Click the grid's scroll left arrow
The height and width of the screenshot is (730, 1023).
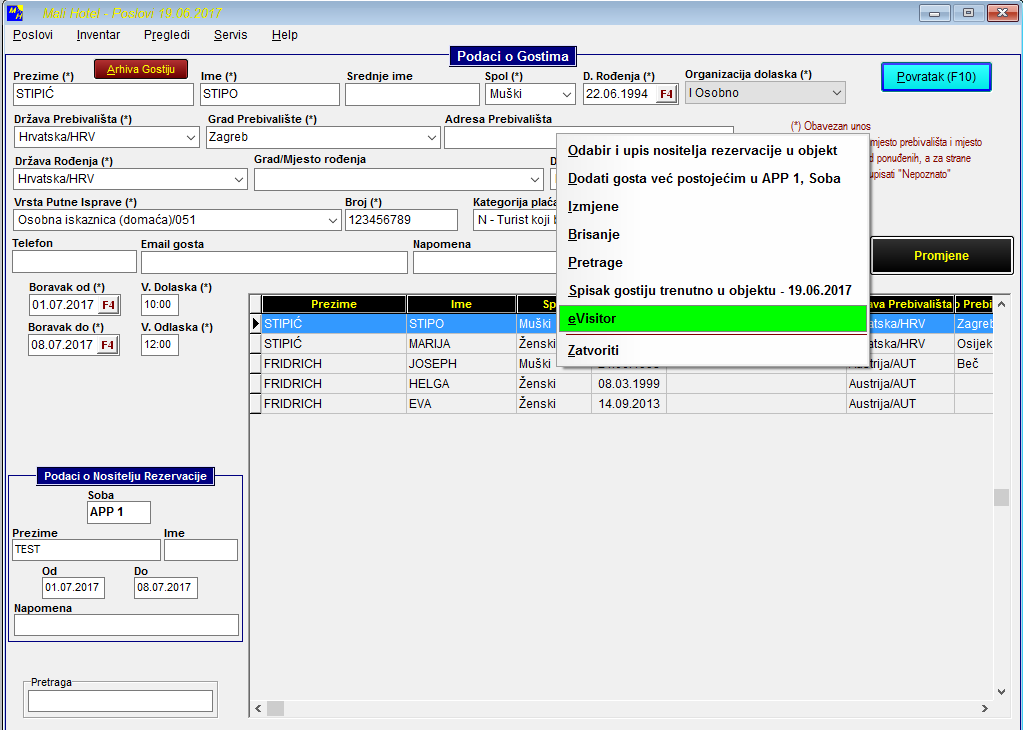click(258, 708)
